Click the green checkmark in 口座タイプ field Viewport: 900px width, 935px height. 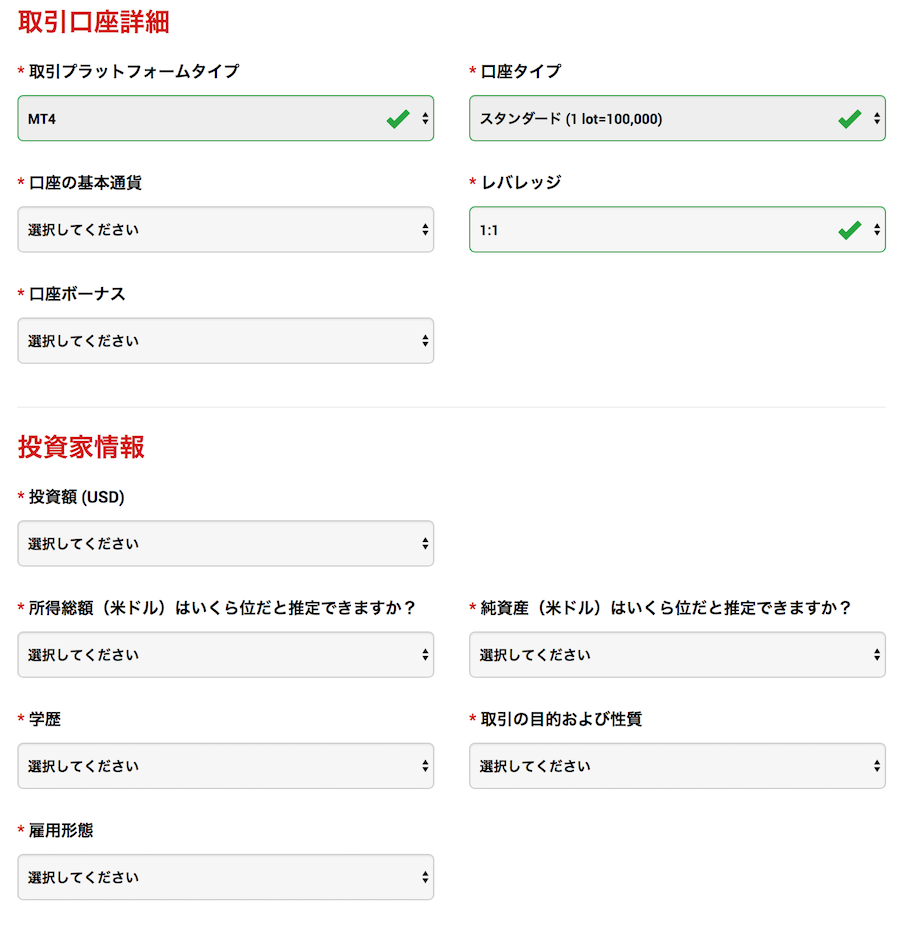click(849, 119)
